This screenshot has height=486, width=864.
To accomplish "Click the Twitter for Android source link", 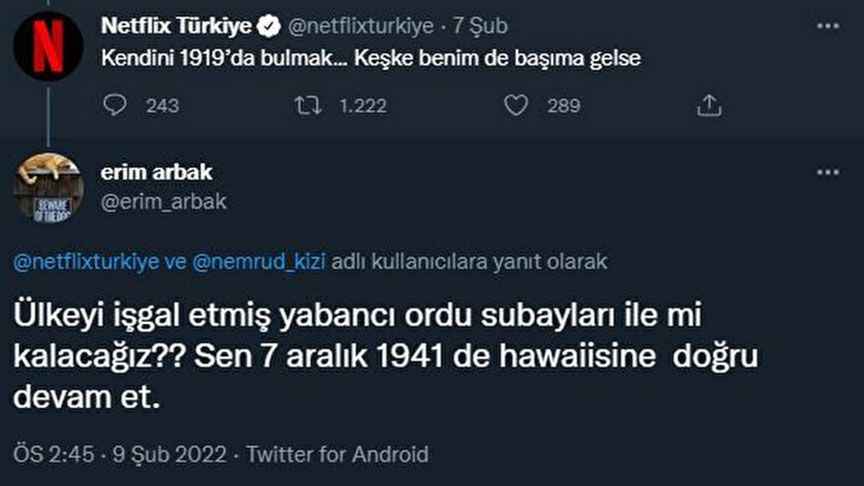I will 337,454.
